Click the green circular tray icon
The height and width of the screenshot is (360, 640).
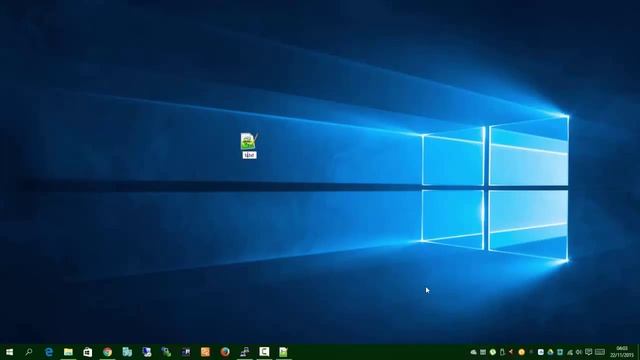[x=493, y=352]
